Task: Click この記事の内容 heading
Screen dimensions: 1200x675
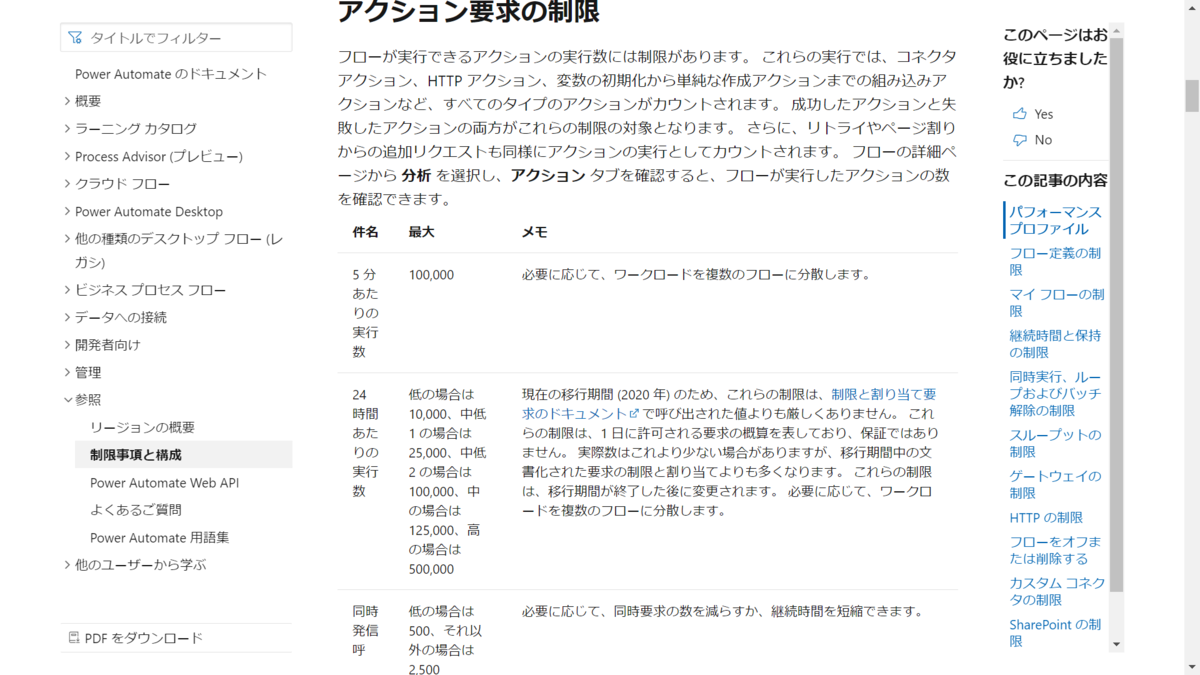Action: (1055, 180)
